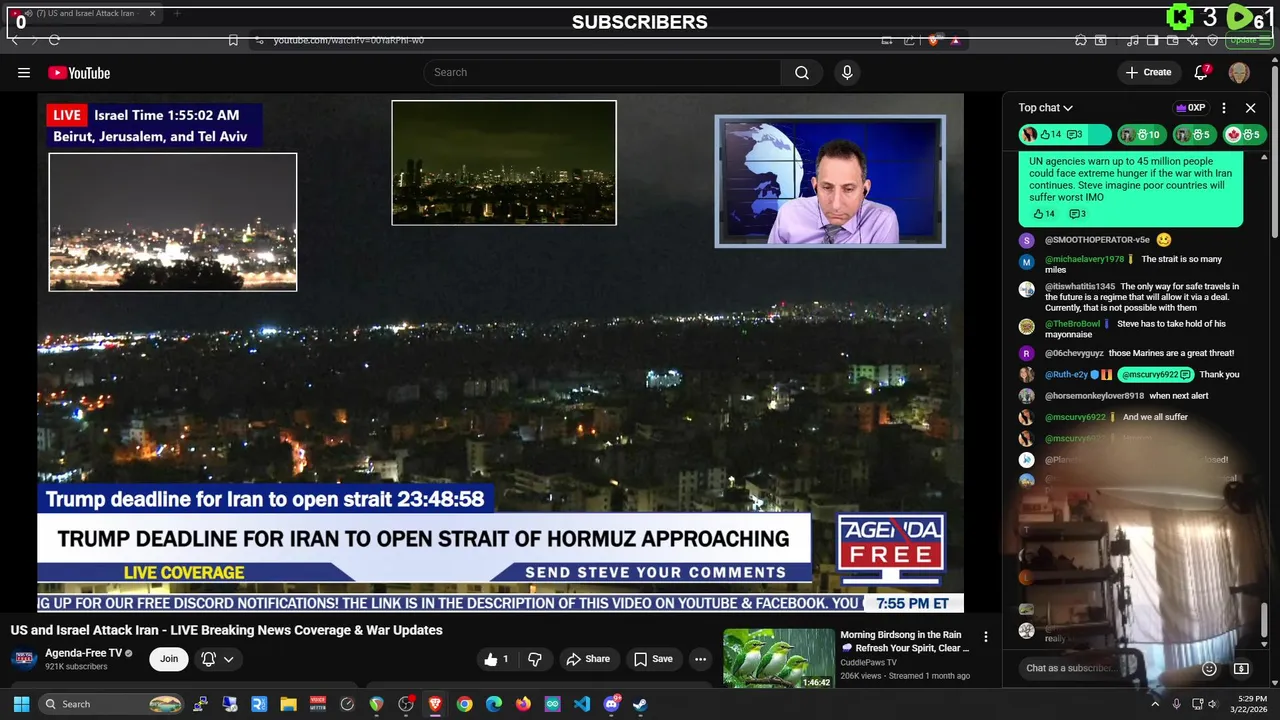Reload the page in the browser

54,40
